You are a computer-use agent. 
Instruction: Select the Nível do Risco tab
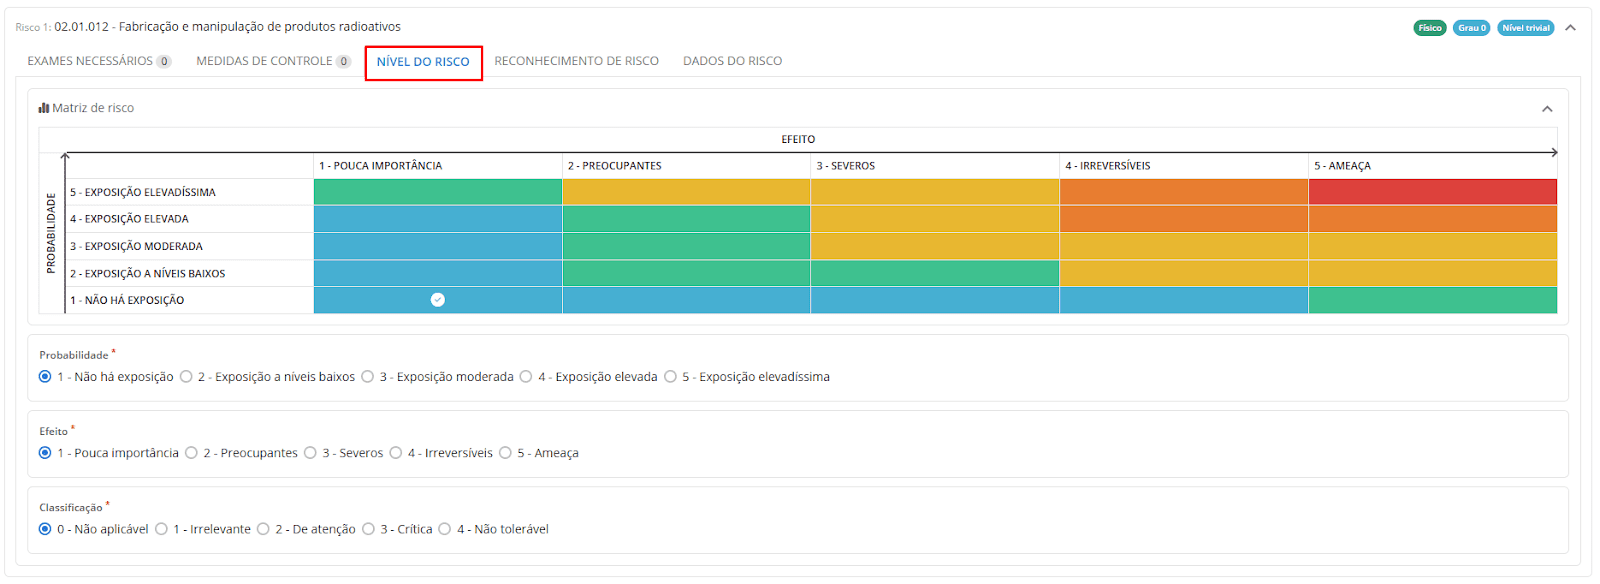point(423,62)
